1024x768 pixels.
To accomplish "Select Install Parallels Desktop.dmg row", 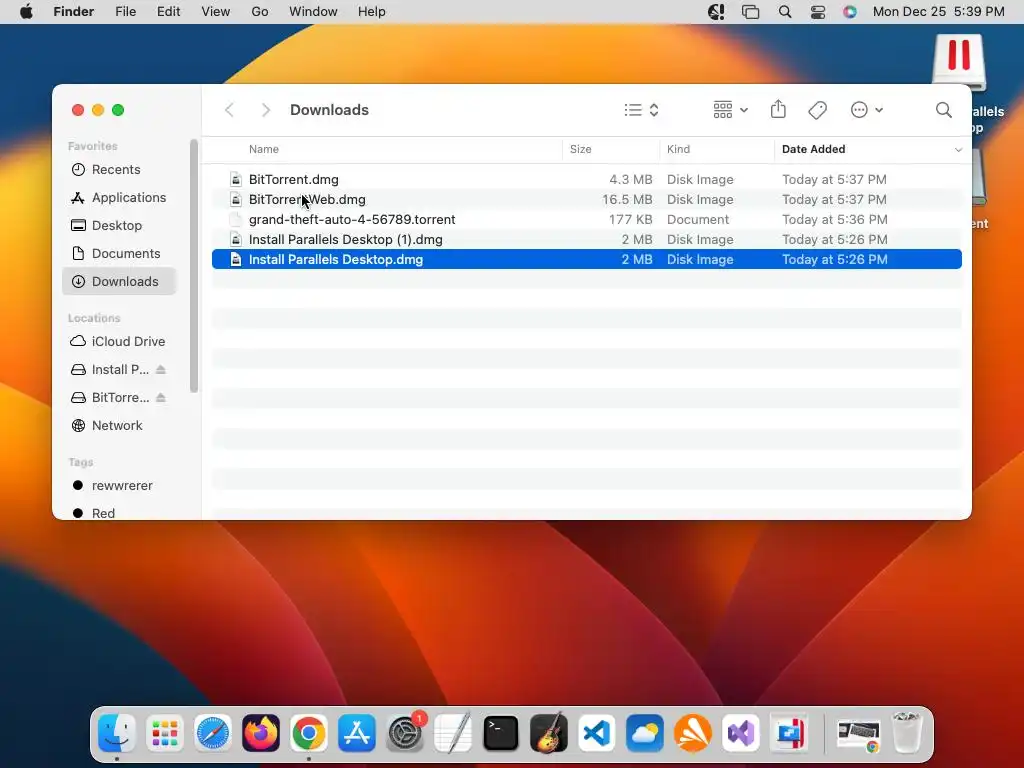I will click(x=586, y=260).
